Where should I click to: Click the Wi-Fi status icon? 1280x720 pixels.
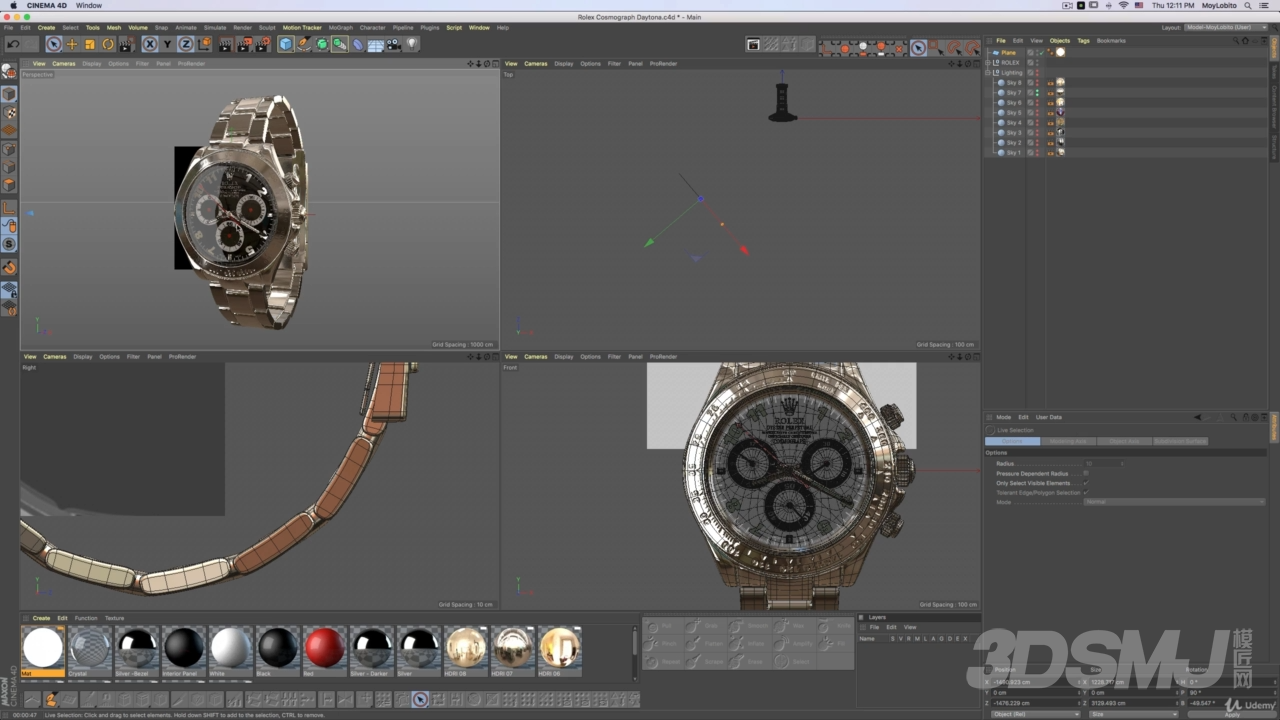coord(1123,6)
